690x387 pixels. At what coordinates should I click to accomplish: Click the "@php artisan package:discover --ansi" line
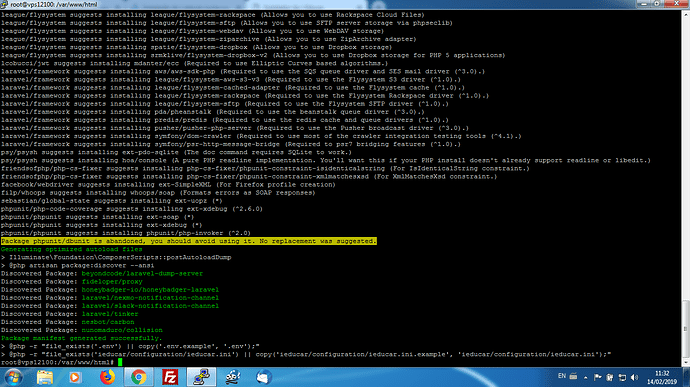[x=77, y=265]
